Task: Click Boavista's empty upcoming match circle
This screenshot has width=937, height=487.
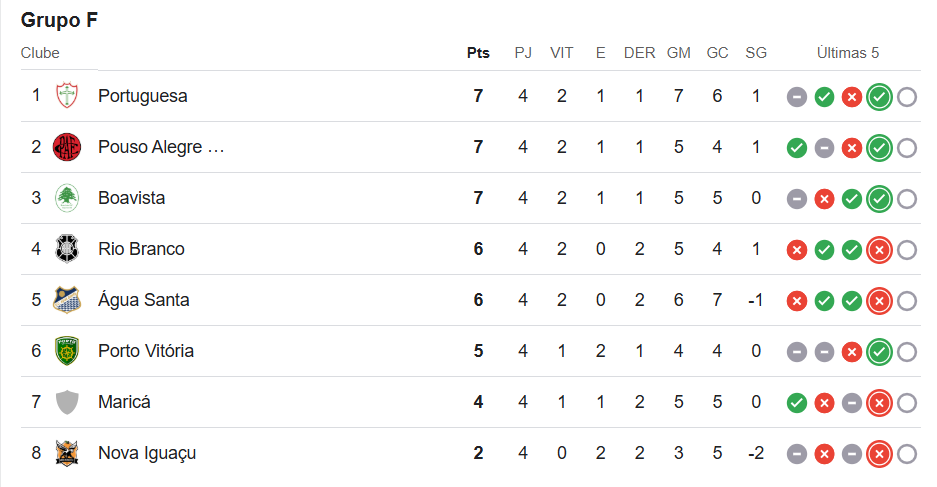Action: (907, 199)
